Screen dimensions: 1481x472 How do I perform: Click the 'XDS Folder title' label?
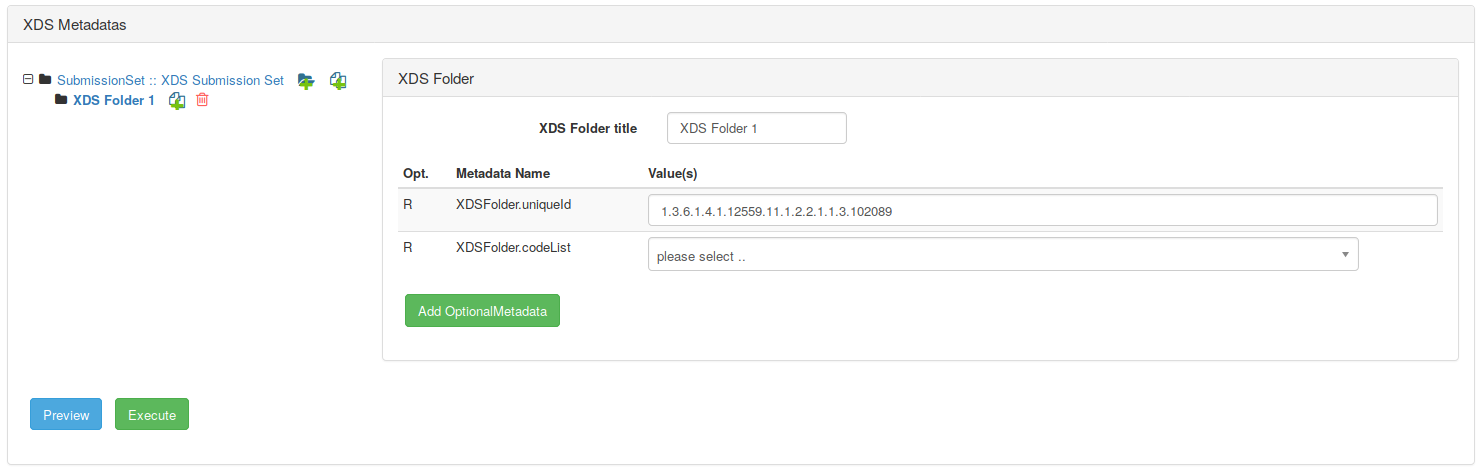[587, 128]
